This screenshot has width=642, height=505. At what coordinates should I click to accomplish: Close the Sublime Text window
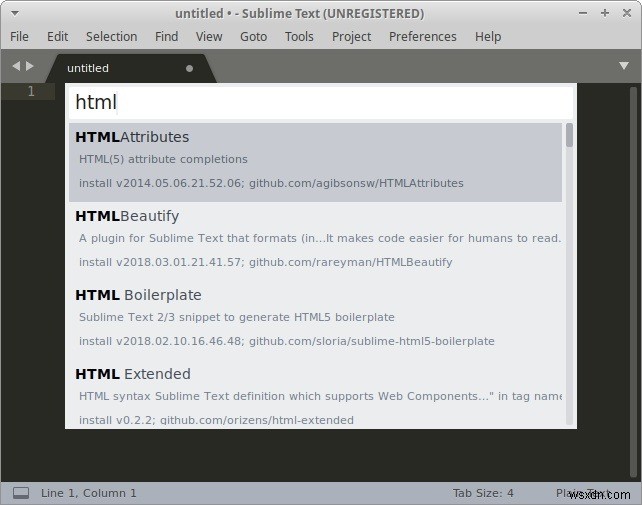627,13
